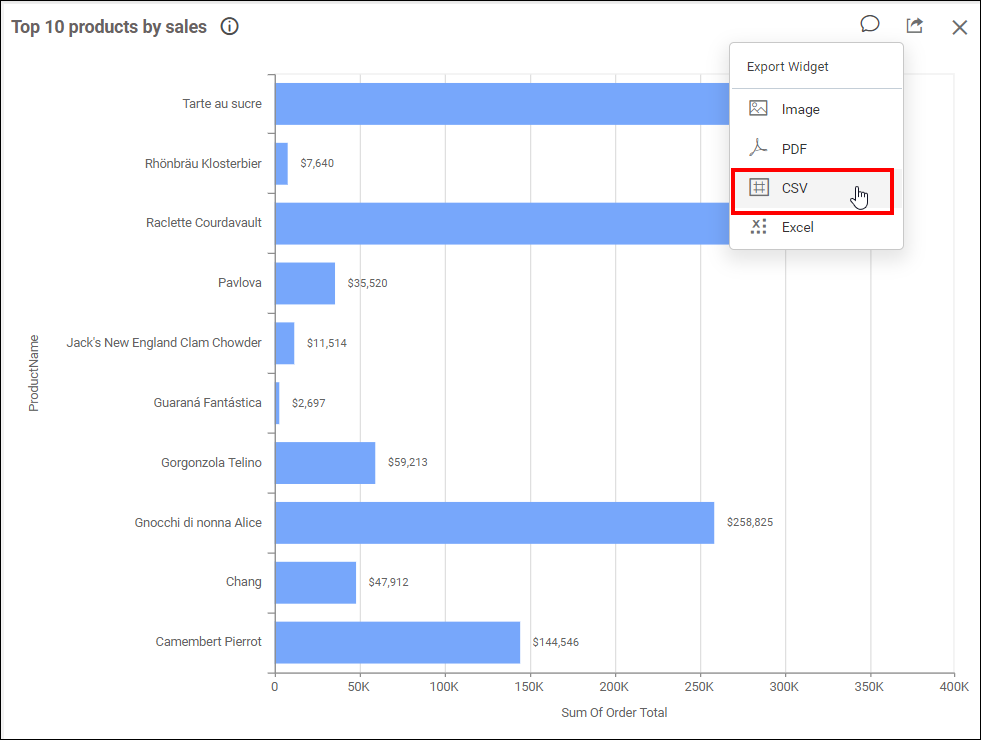Click the Chang sales bar
The image size is (981, 740).
[x=315, y=581]
